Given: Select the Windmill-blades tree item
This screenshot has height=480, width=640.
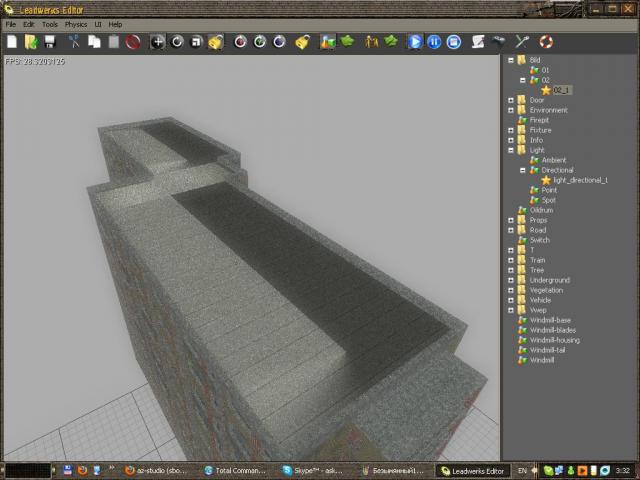Looking at the screenshot, I should click(553, 330).
